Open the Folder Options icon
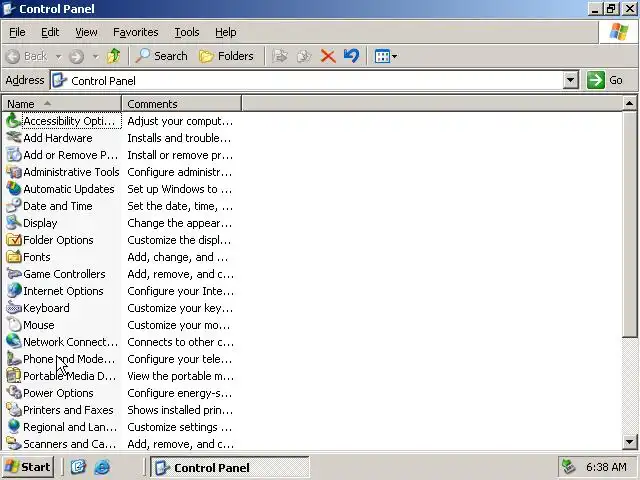The height and width of the screenshot is (480, 640). point(14,240)
